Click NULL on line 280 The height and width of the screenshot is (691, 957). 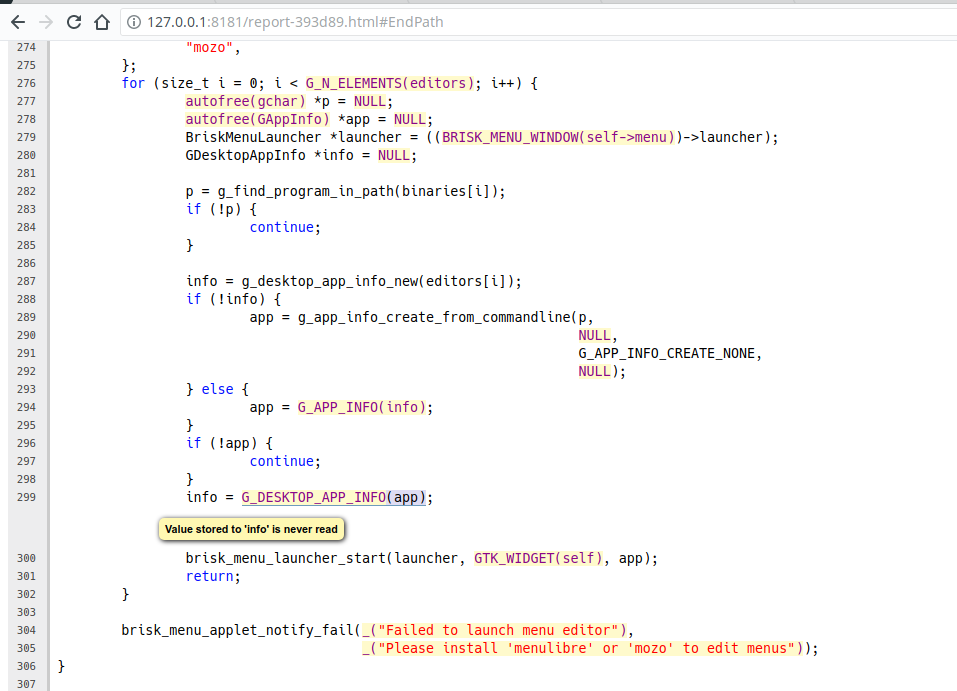(394, 156)
